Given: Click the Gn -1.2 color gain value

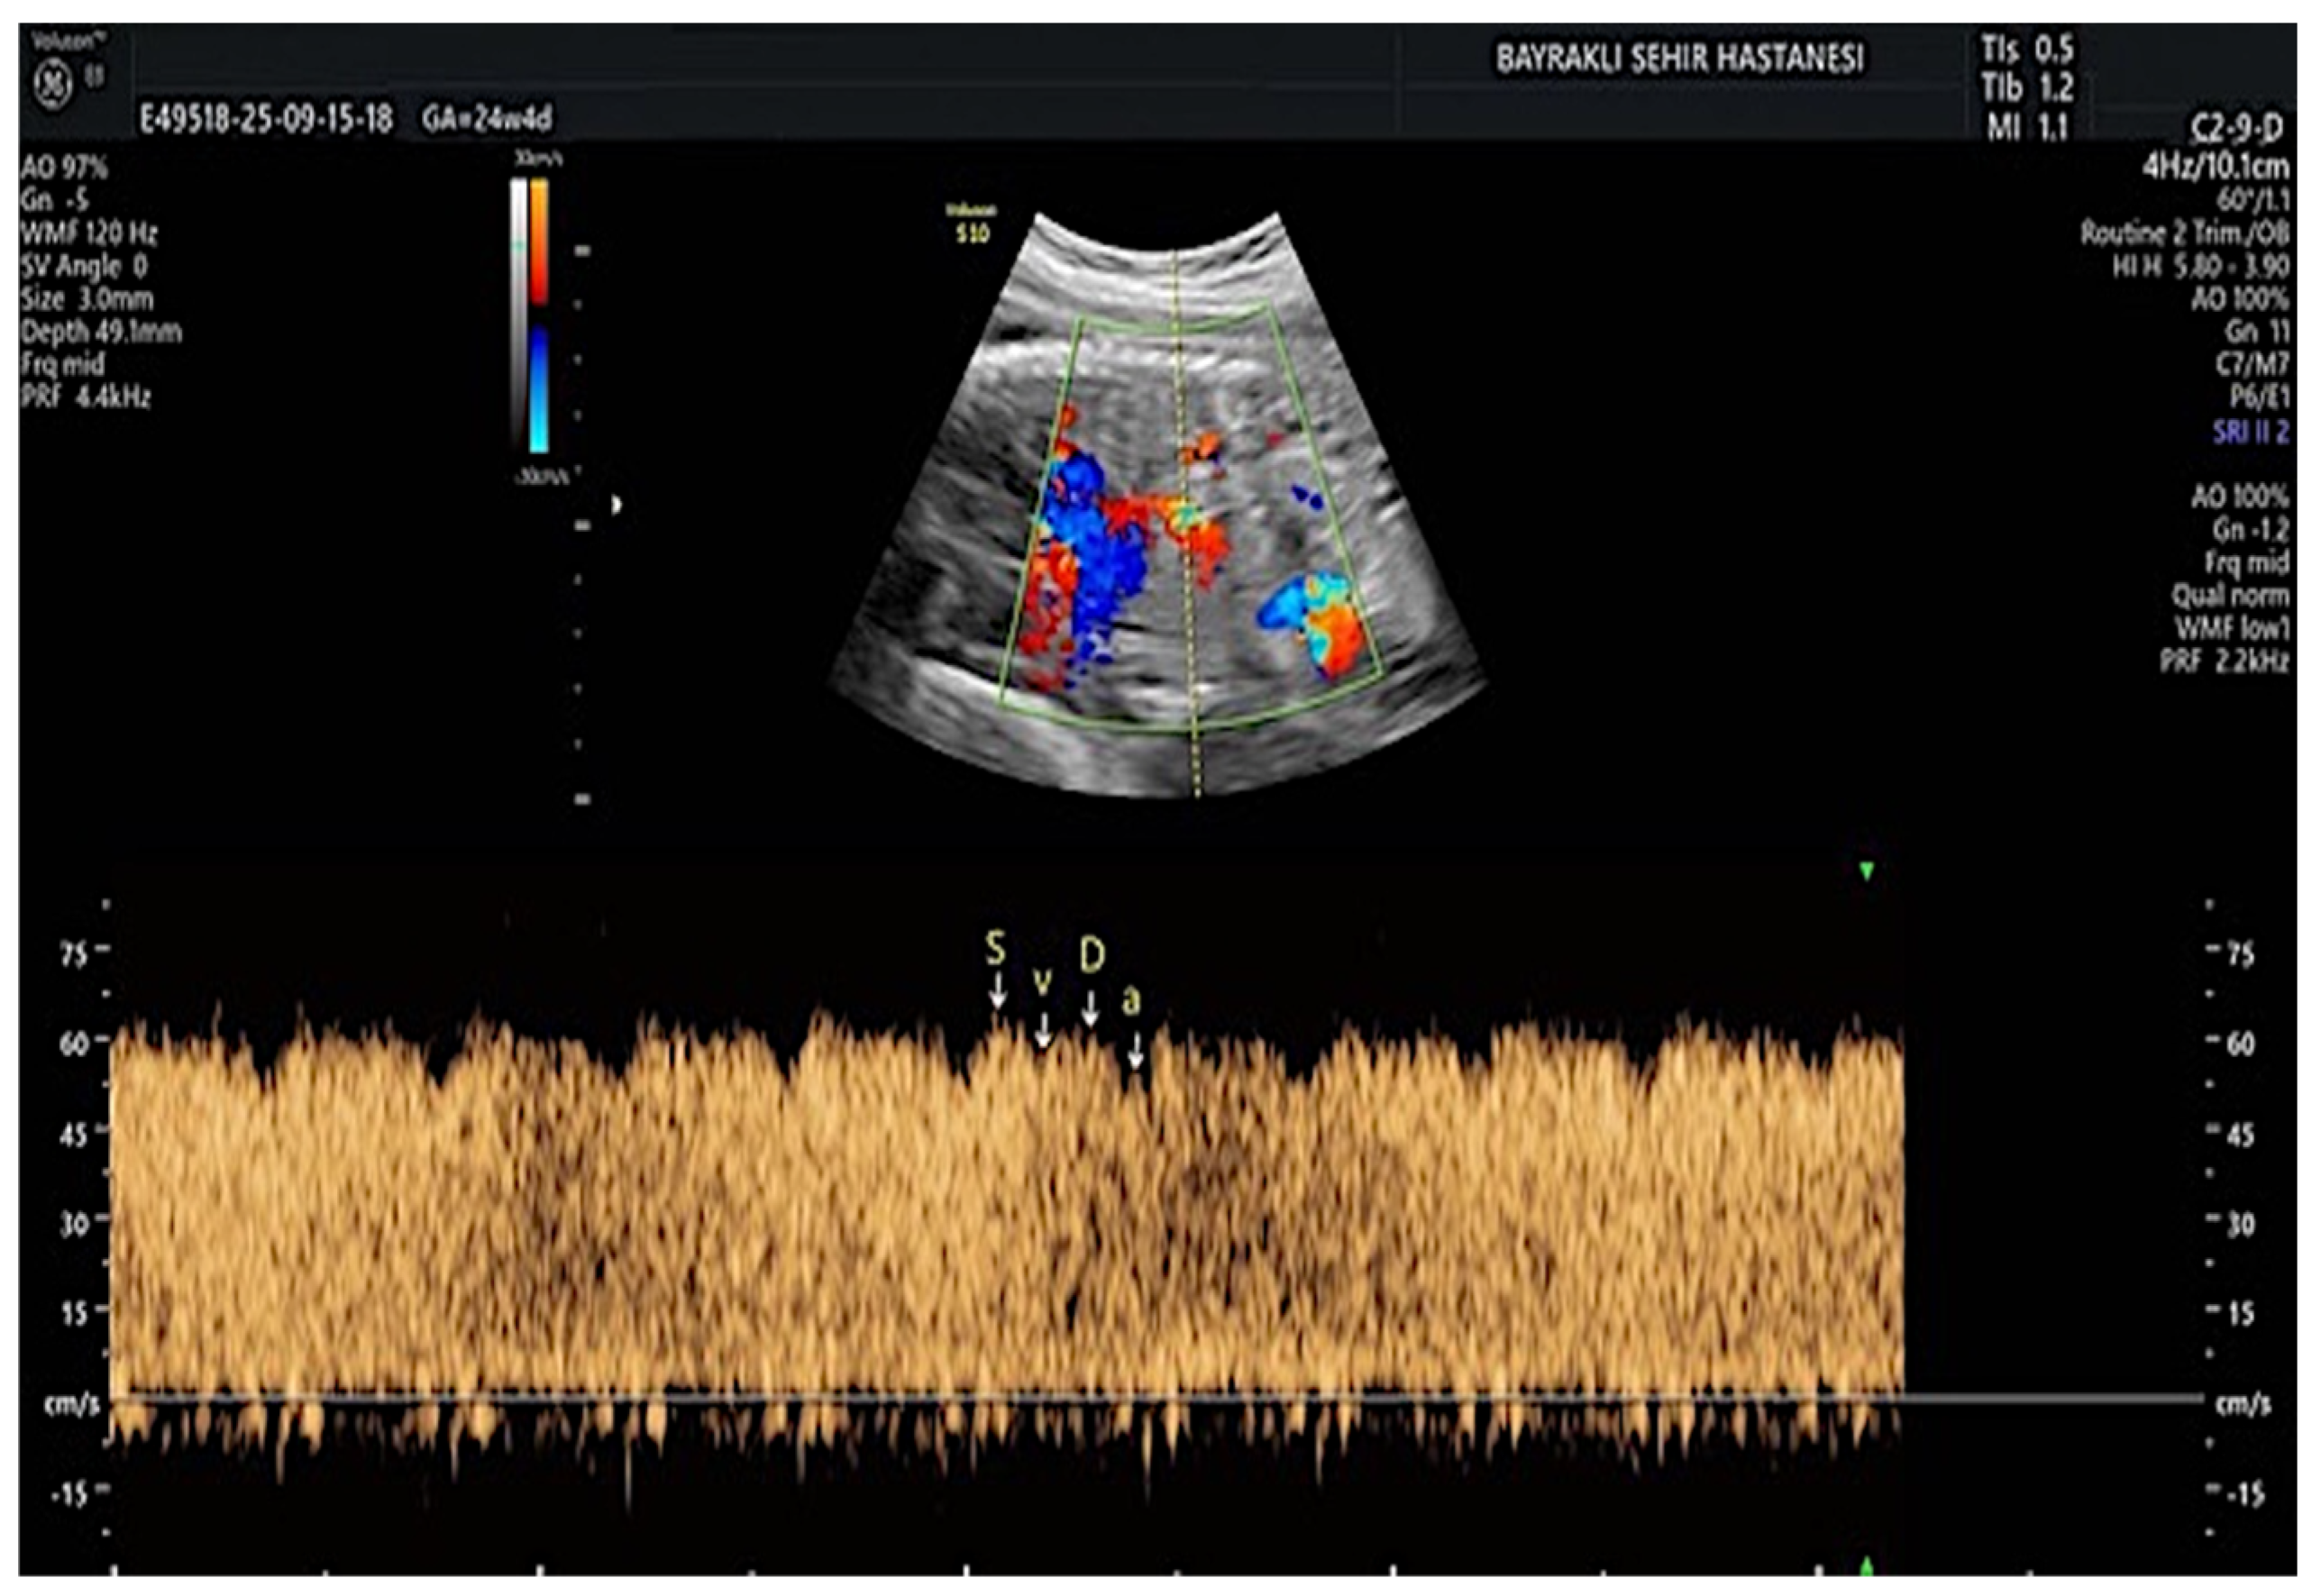Looking at the screenshot, I should (2250, 530).
